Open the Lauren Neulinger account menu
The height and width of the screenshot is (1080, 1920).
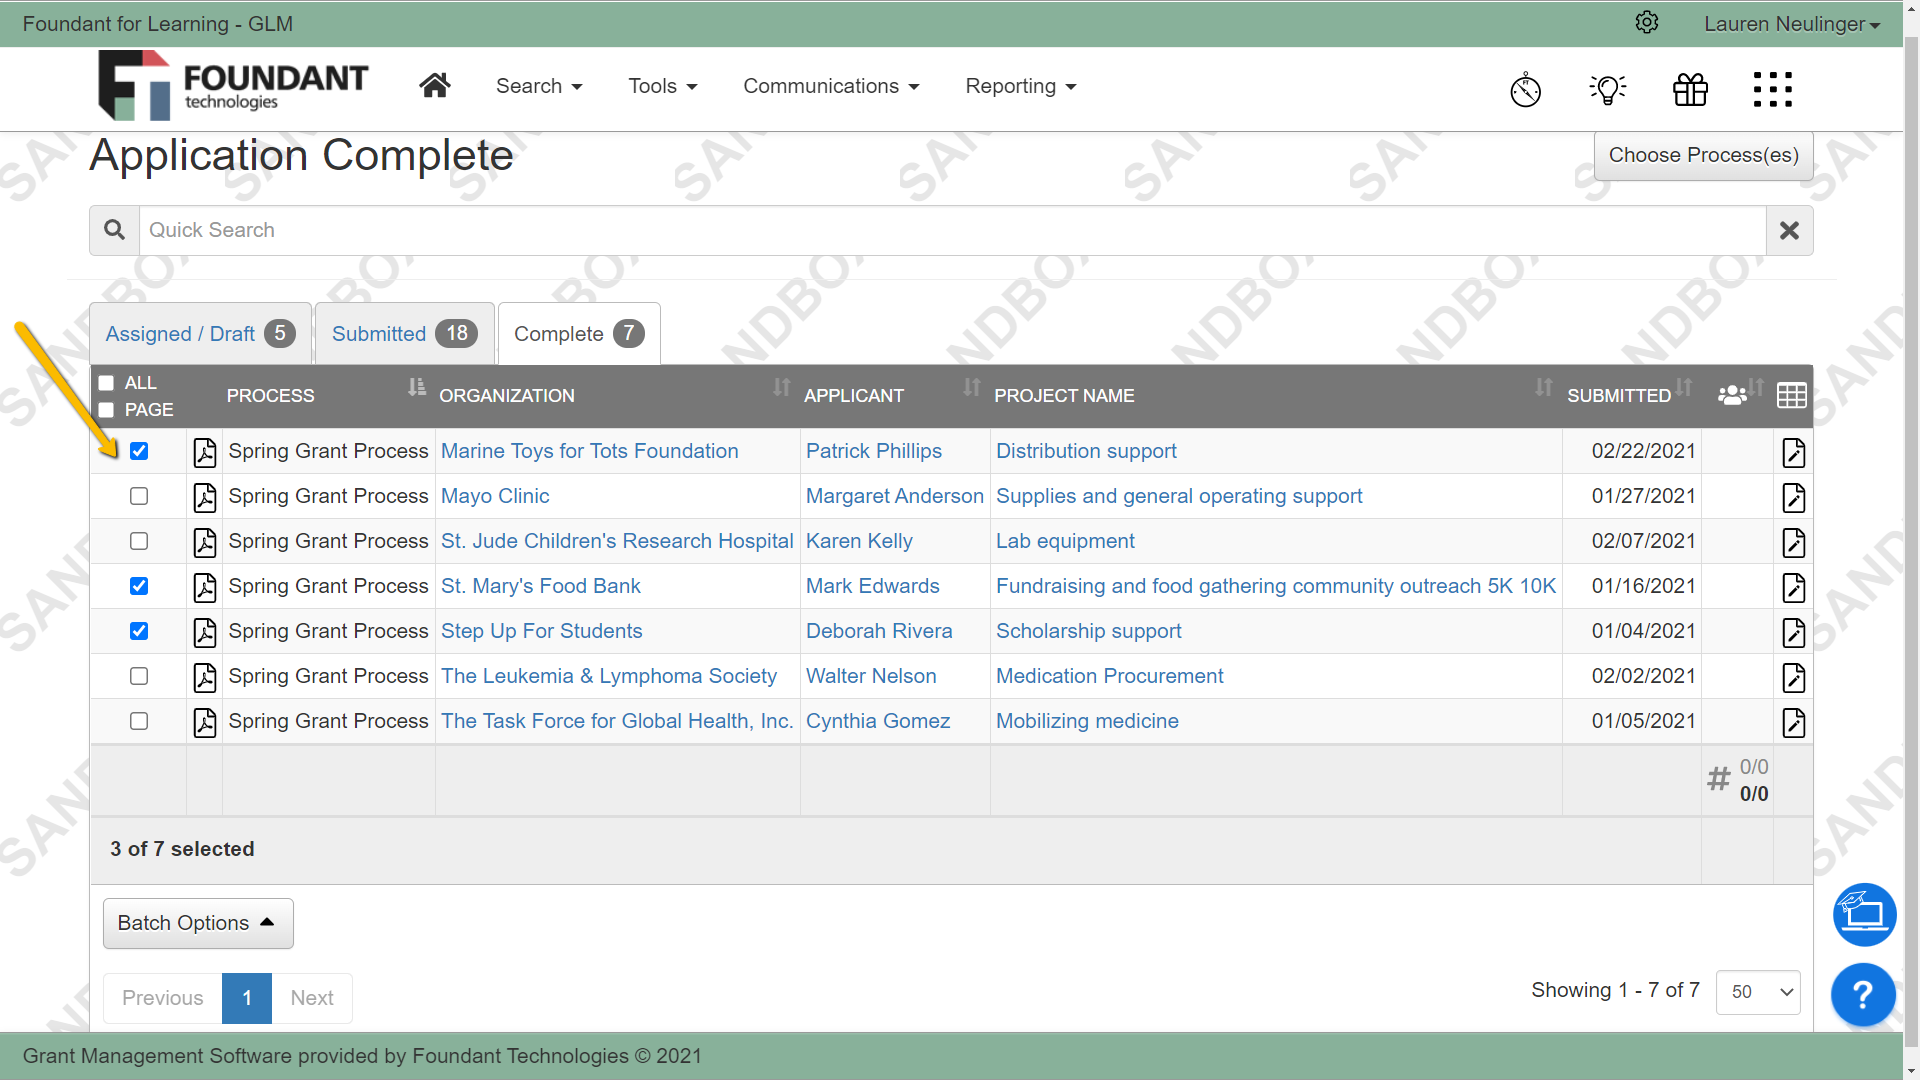pos(1790,23)
